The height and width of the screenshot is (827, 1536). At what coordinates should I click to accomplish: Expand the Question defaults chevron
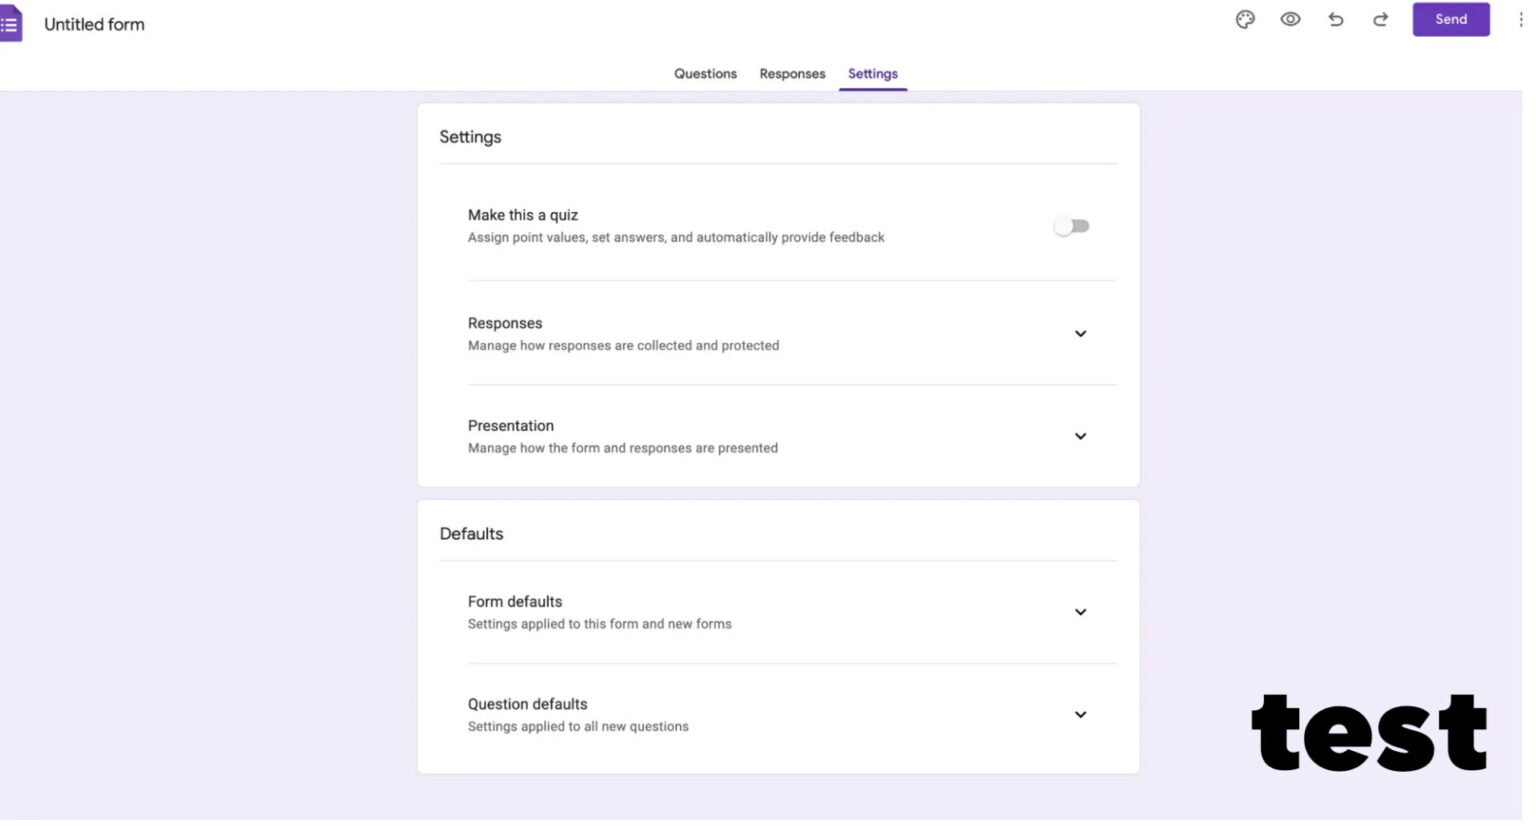[x=1080, y=714]
